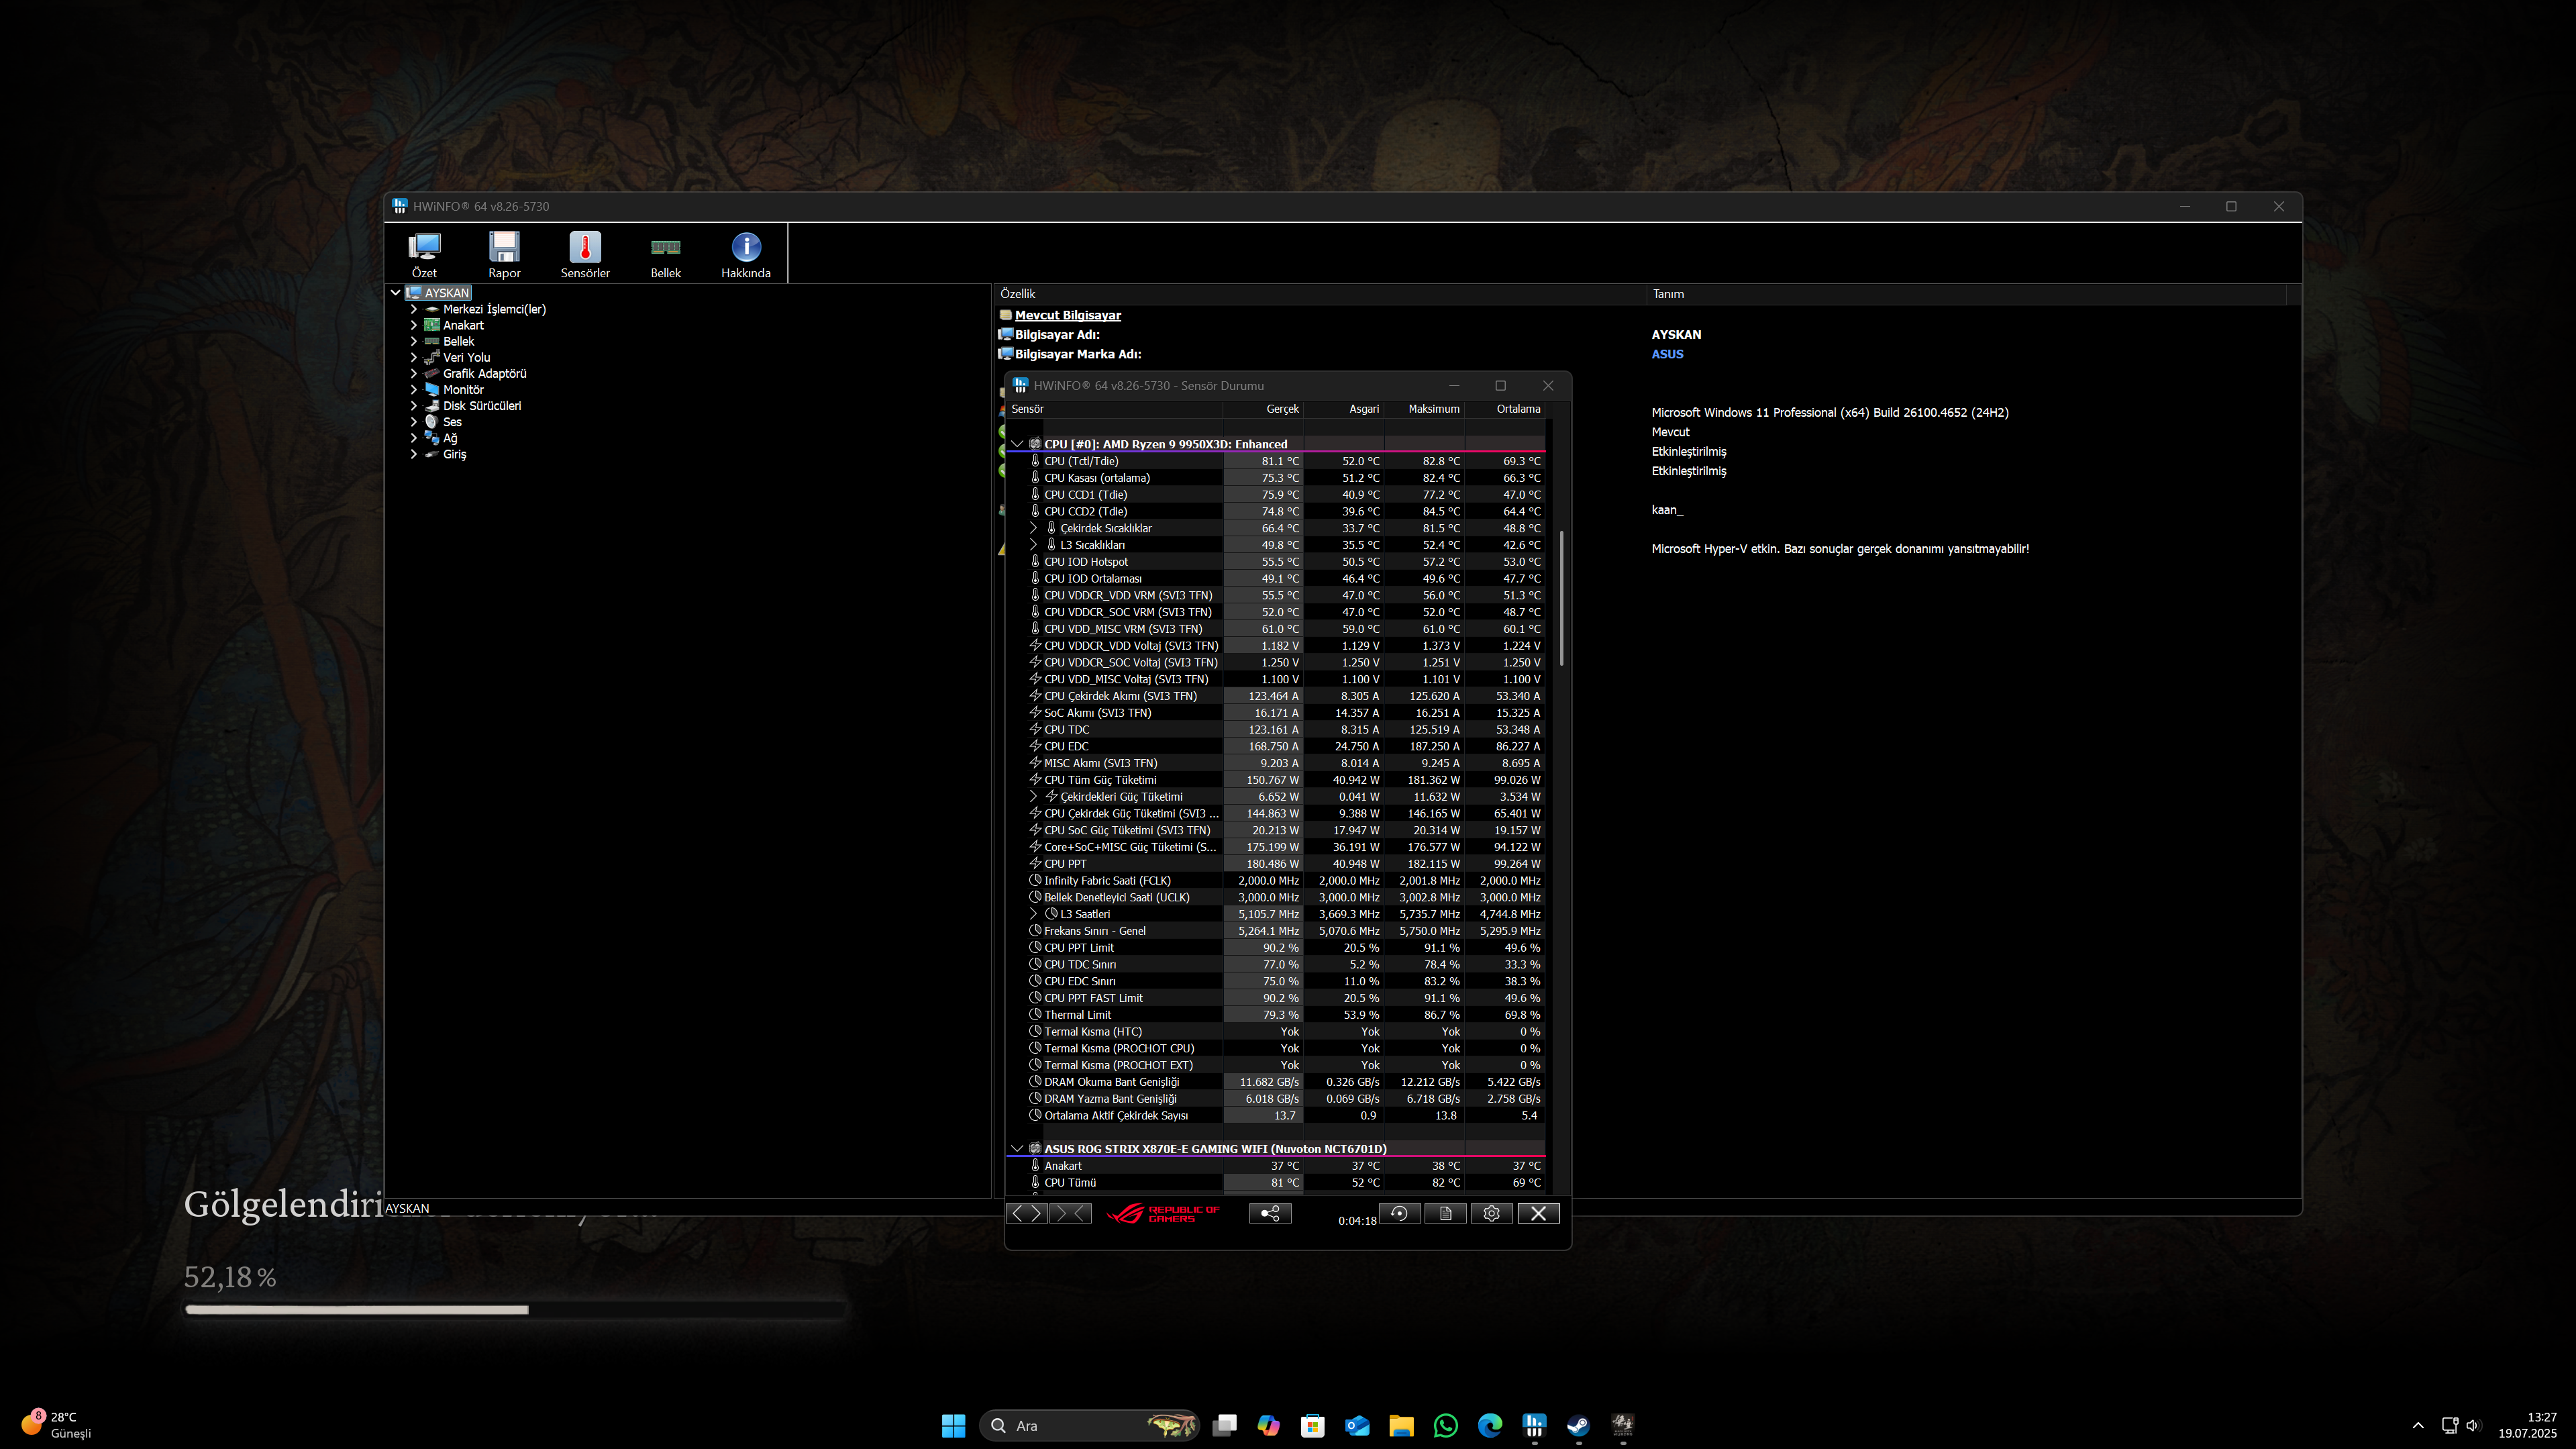Start logging with the document icon button
The height and width of the screenshot is (1449, 2576).
point(1446,1213)
